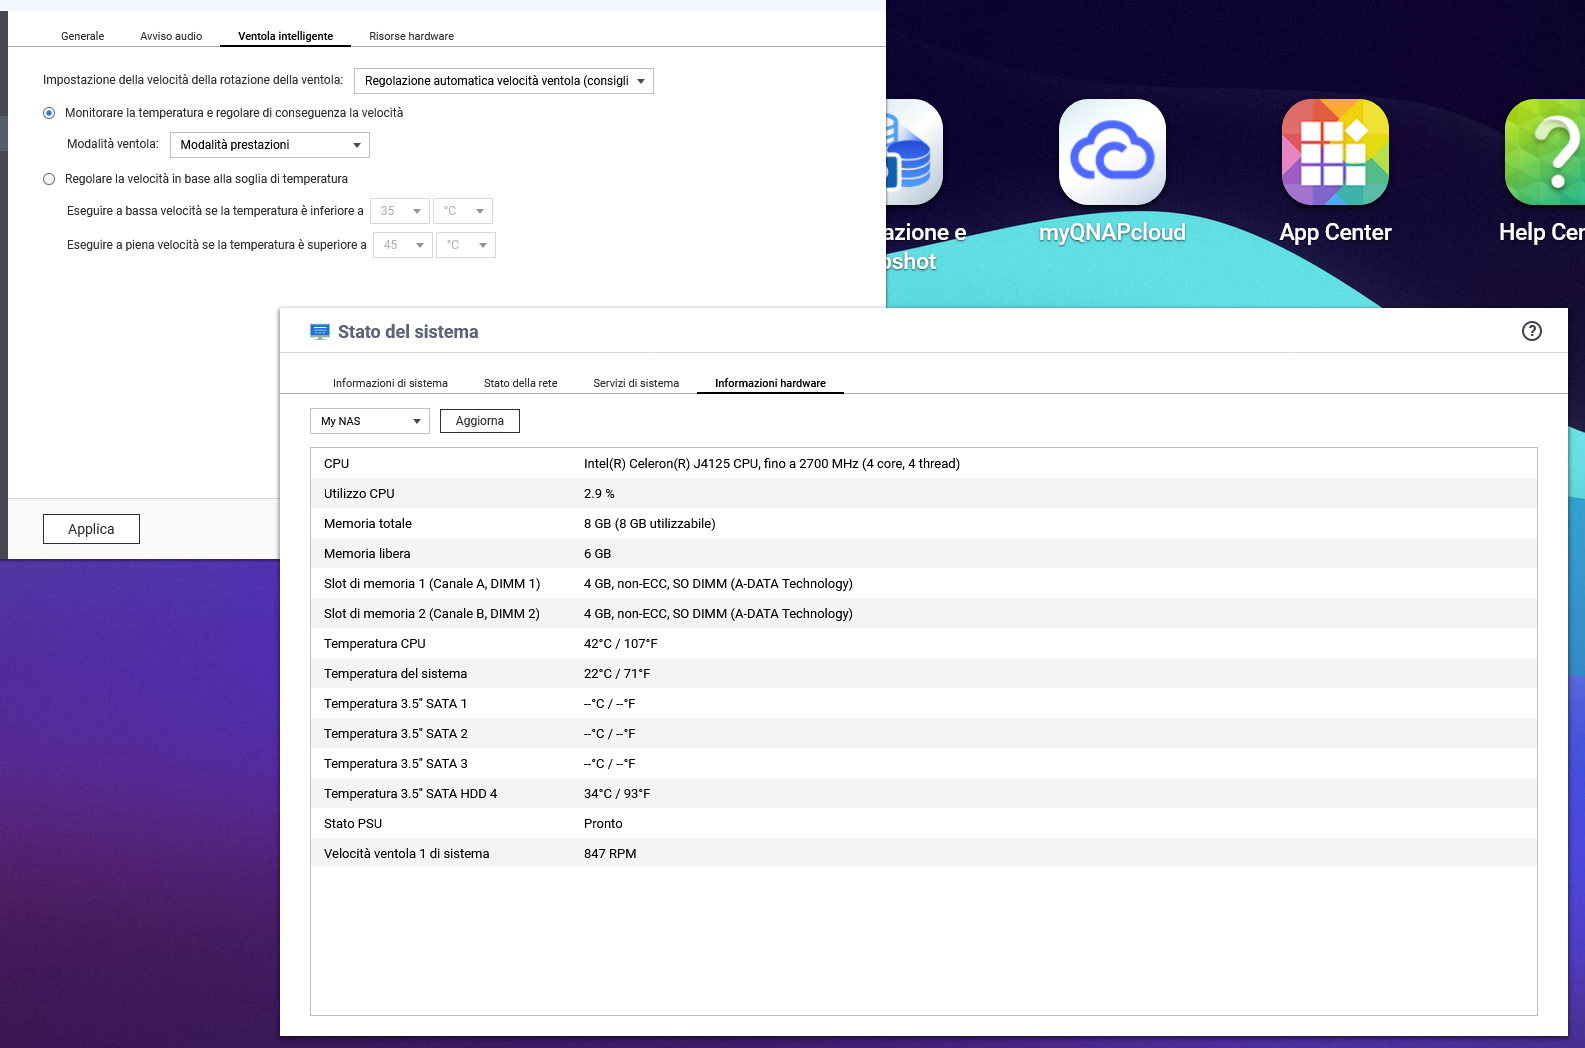Click the storage and snapshot icon
1585x1048 pixels.
pyautogui.click(x=914, y=155)
